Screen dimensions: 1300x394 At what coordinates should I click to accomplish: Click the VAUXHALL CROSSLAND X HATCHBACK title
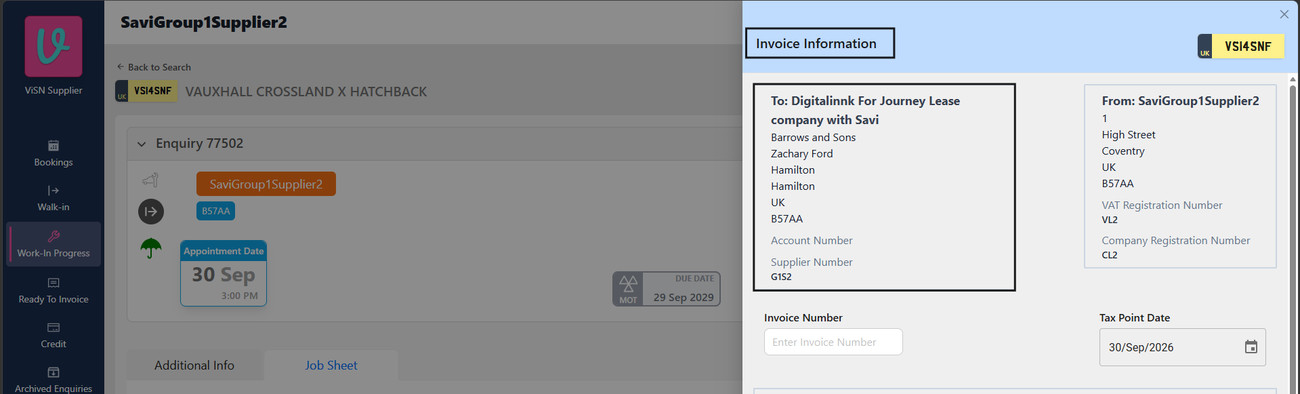[306, 92]
